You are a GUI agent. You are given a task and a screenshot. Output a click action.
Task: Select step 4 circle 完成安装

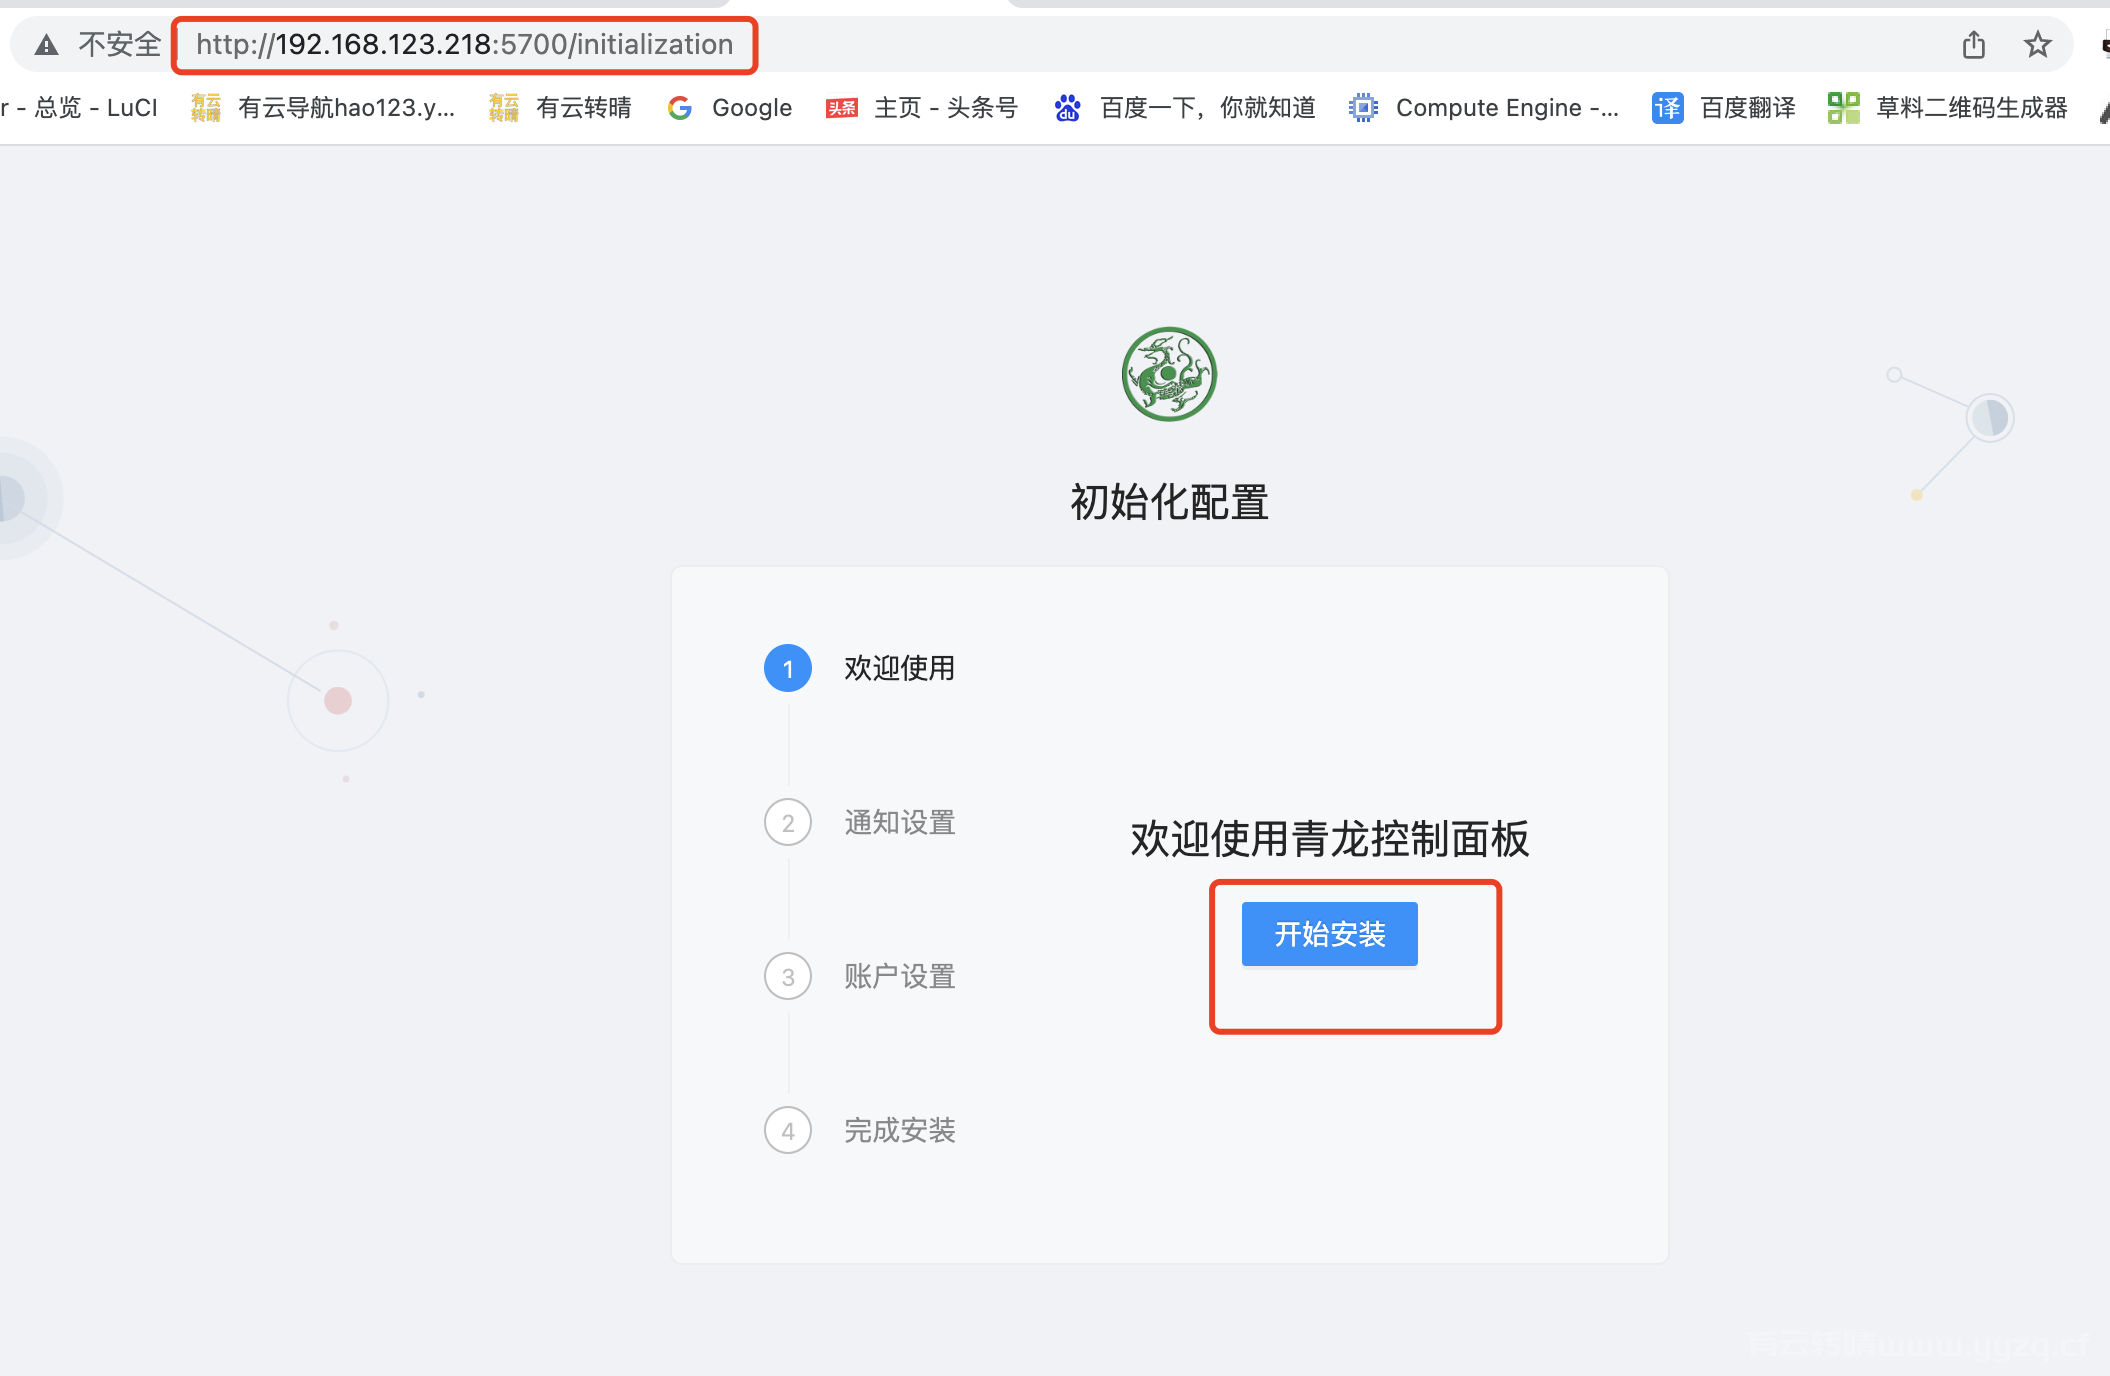tap(788, 1130)
